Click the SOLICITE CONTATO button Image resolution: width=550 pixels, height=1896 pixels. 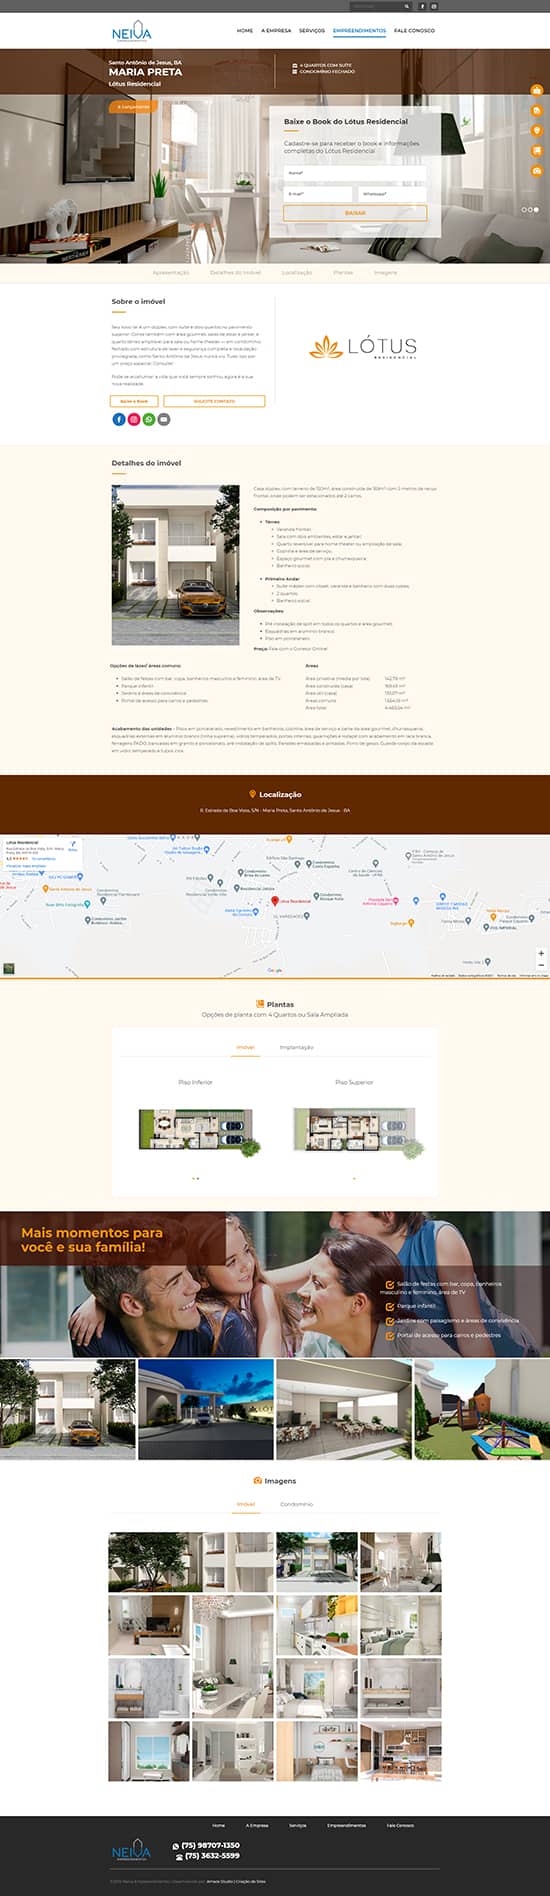(x=214, y=401)
